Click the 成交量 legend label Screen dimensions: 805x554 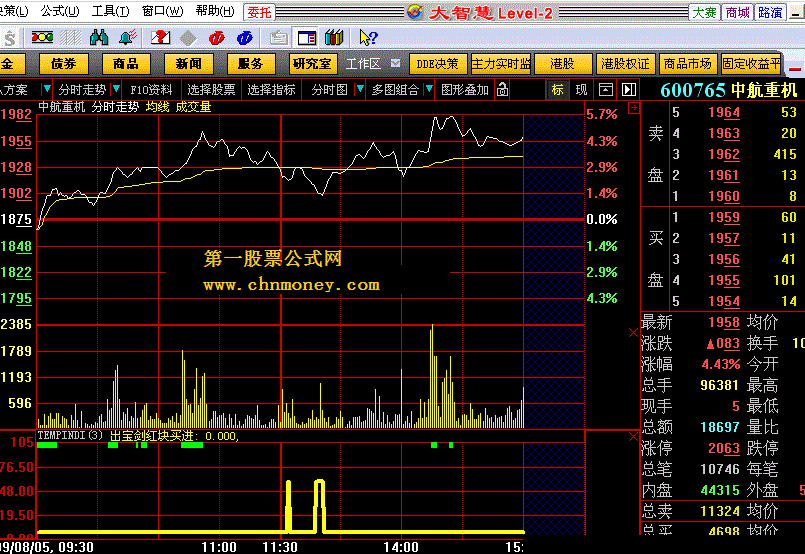tap(194, 107)
